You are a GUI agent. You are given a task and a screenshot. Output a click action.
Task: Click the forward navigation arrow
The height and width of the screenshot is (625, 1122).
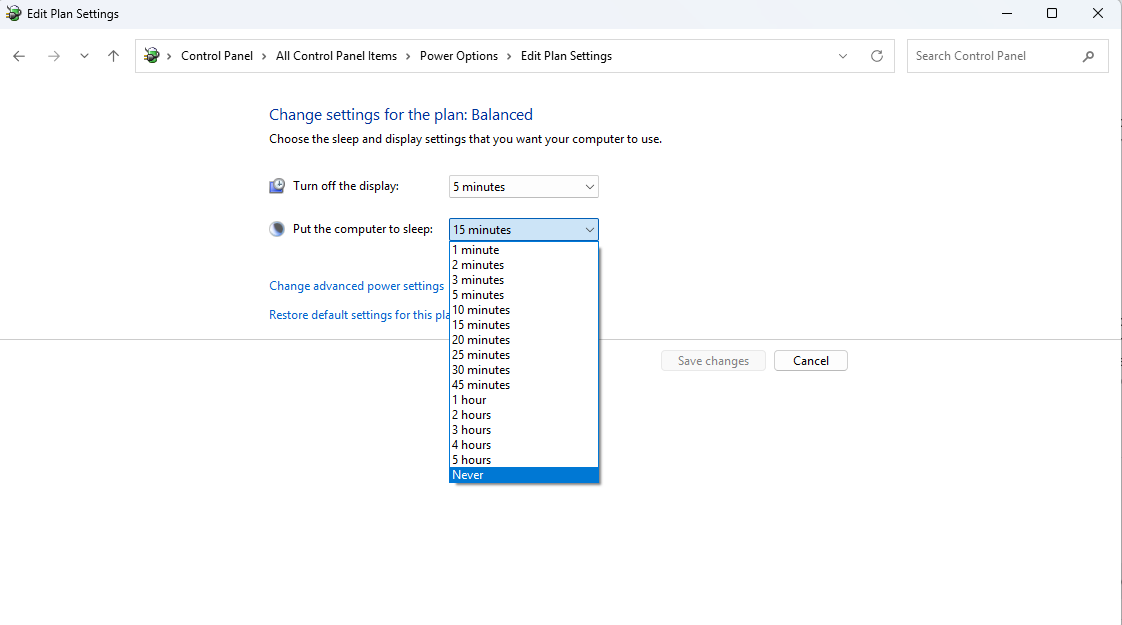click(54, 56)
